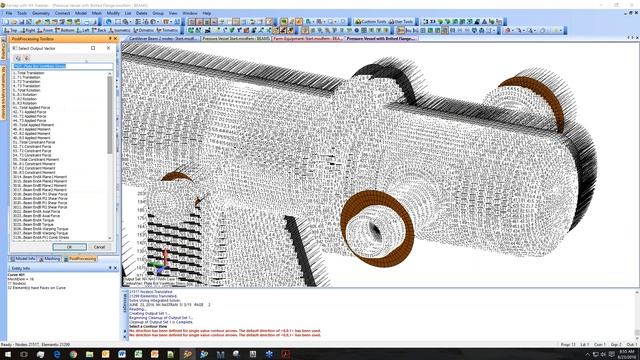
Task: Click output vector list scrollbar thumb
Action: 110,115
